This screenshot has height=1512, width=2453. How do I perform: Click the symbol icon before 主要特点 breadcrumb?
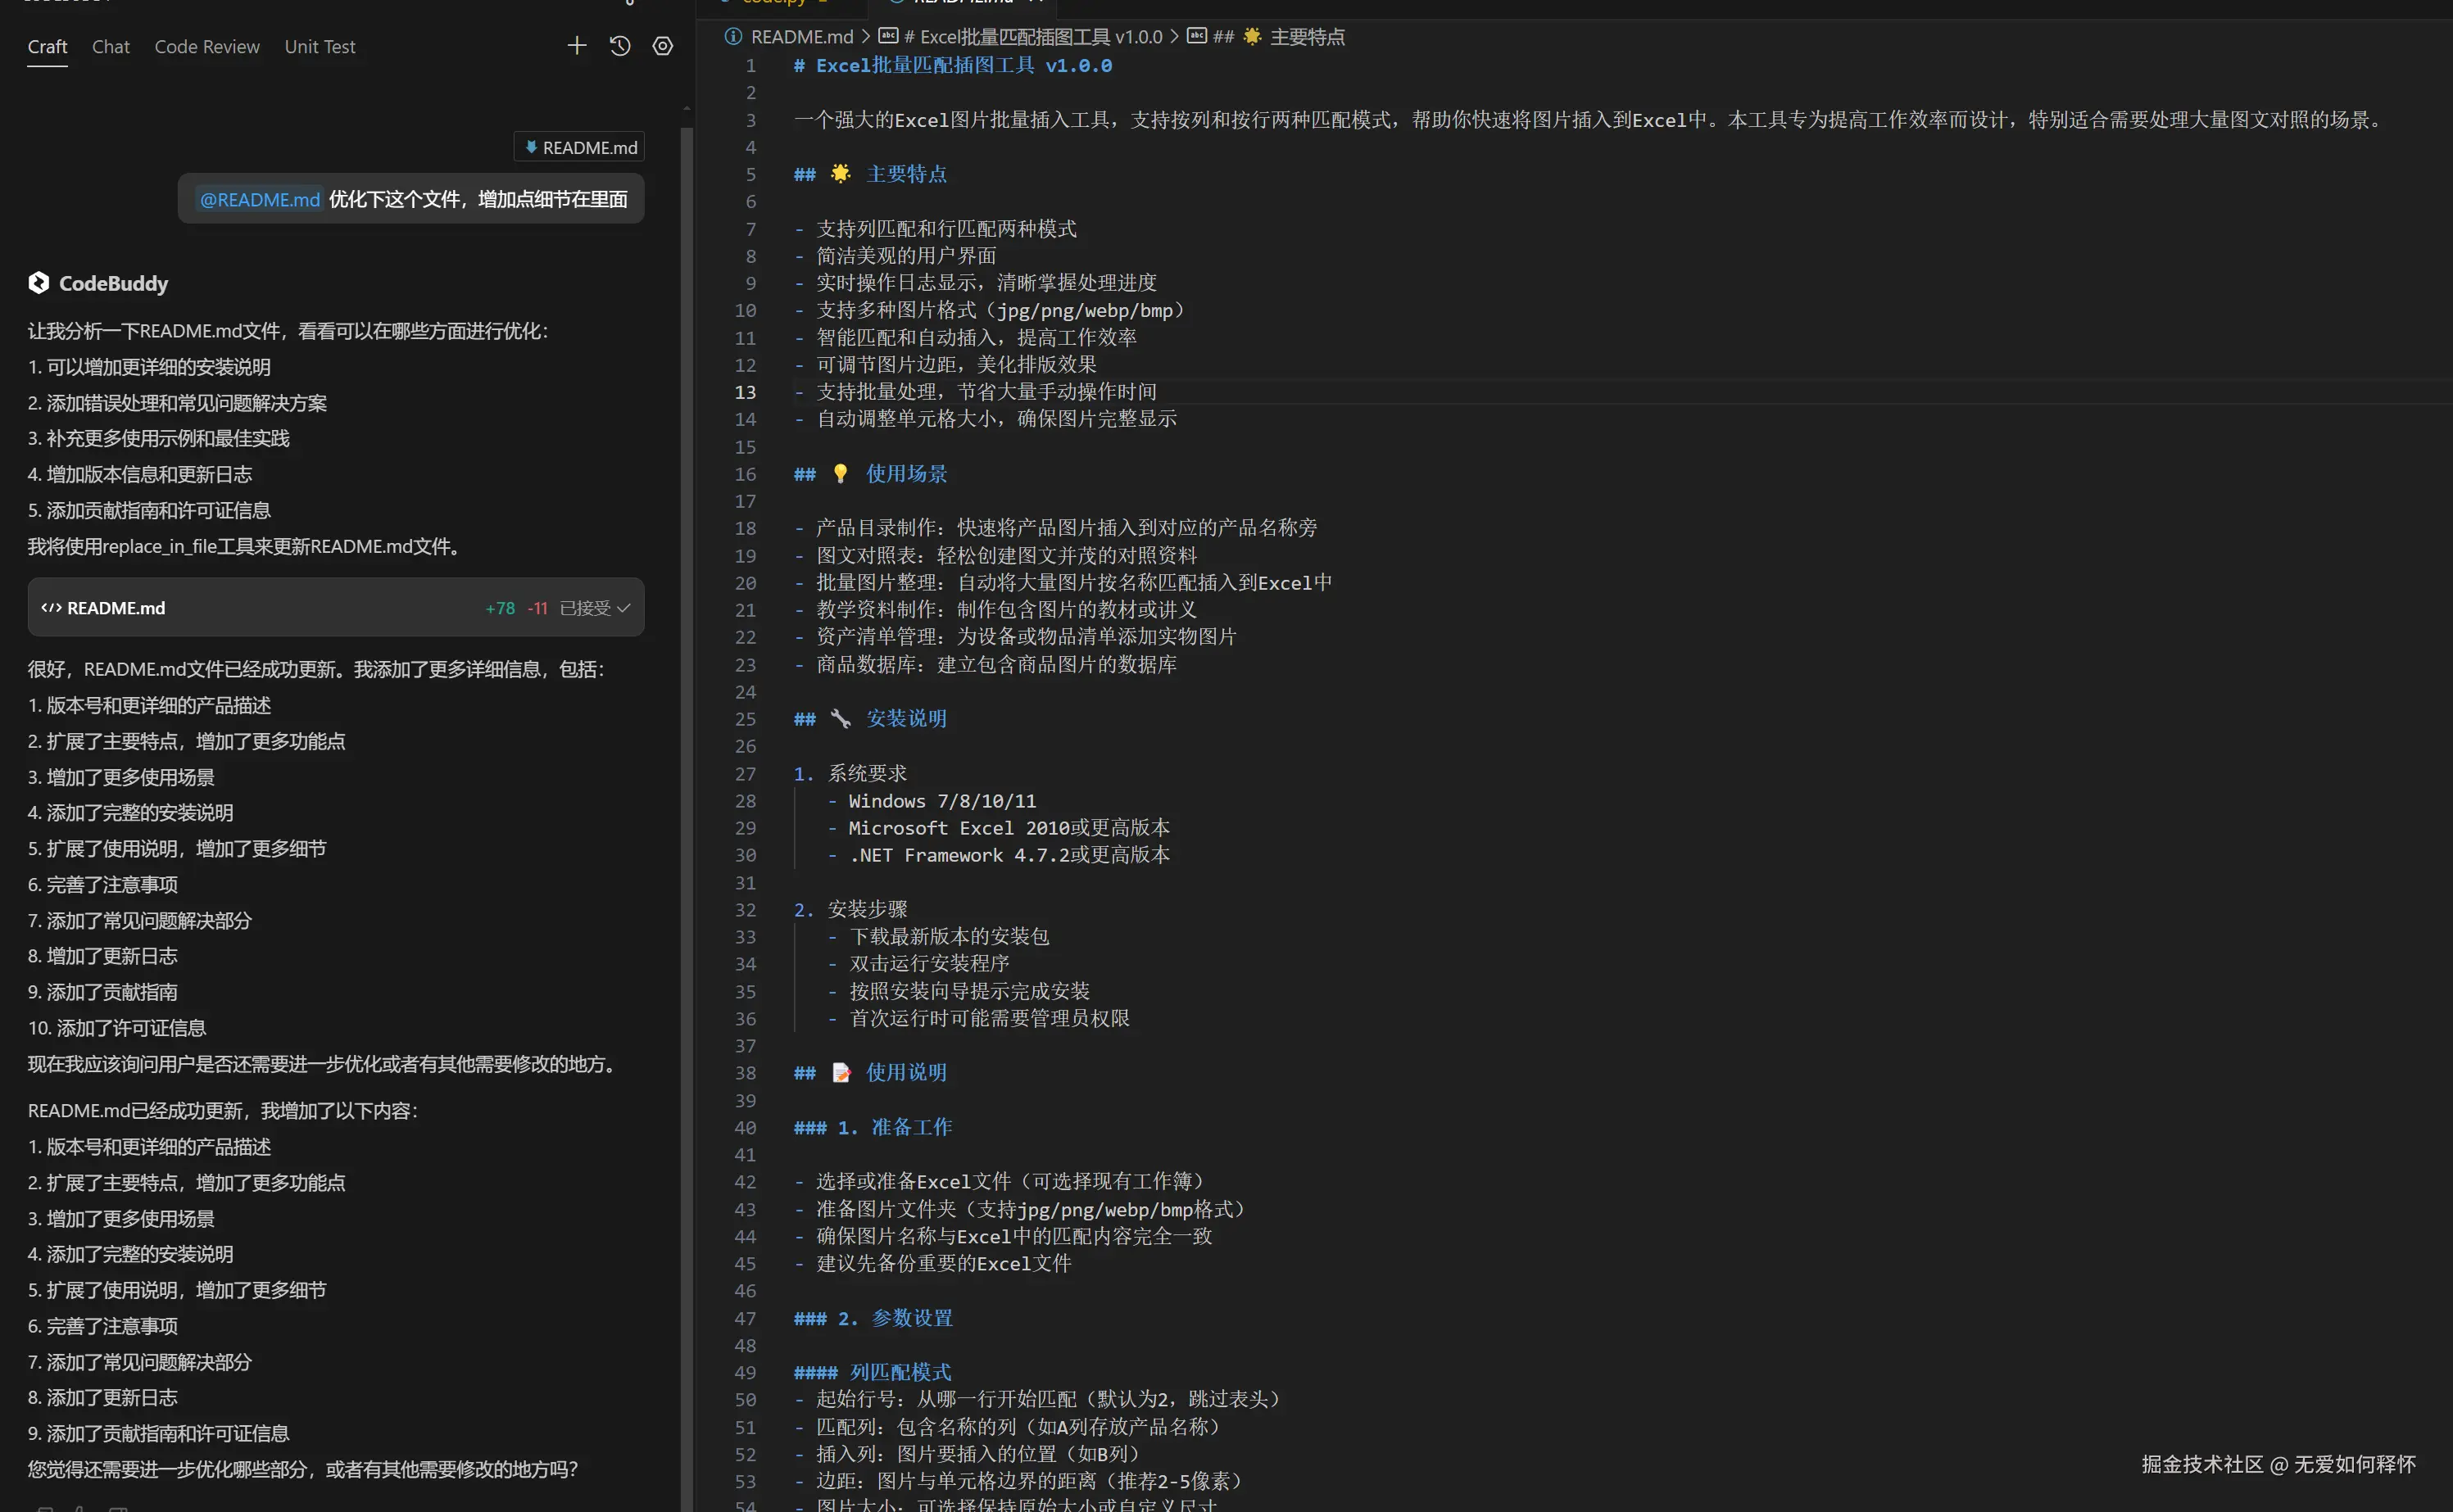[x=1196, y=37]
